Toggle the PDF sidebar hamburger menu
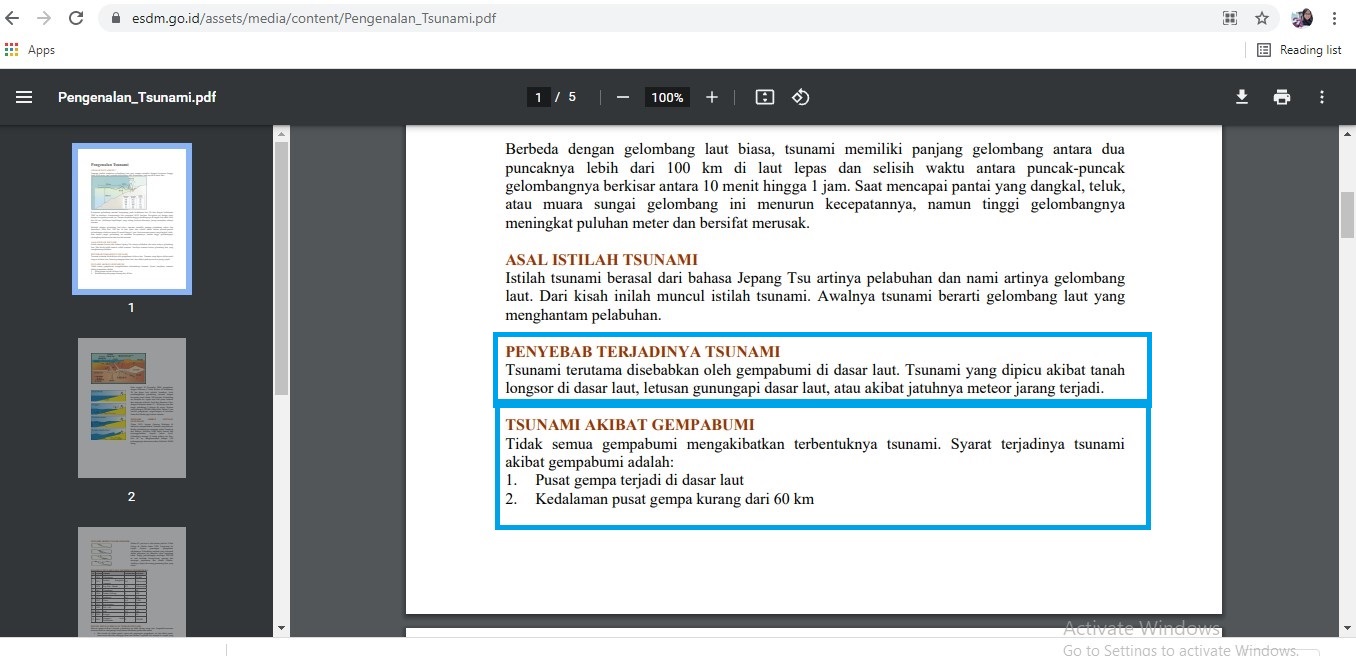 point(24,97)
